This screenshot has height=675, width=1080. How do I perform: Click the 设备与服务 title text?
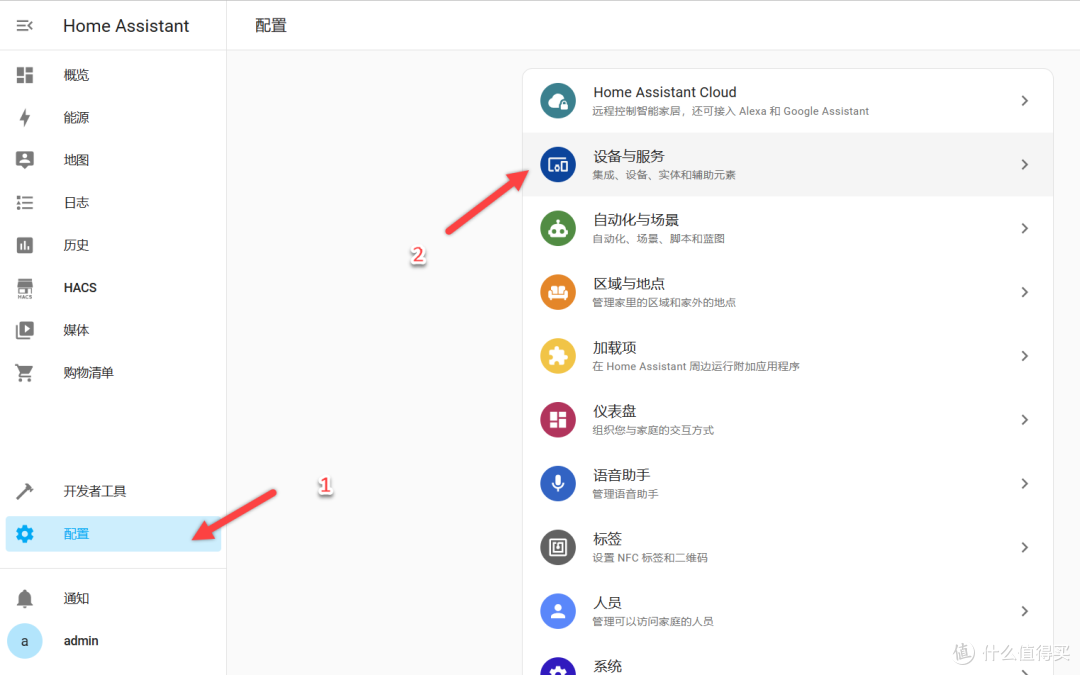pos(629,156)
